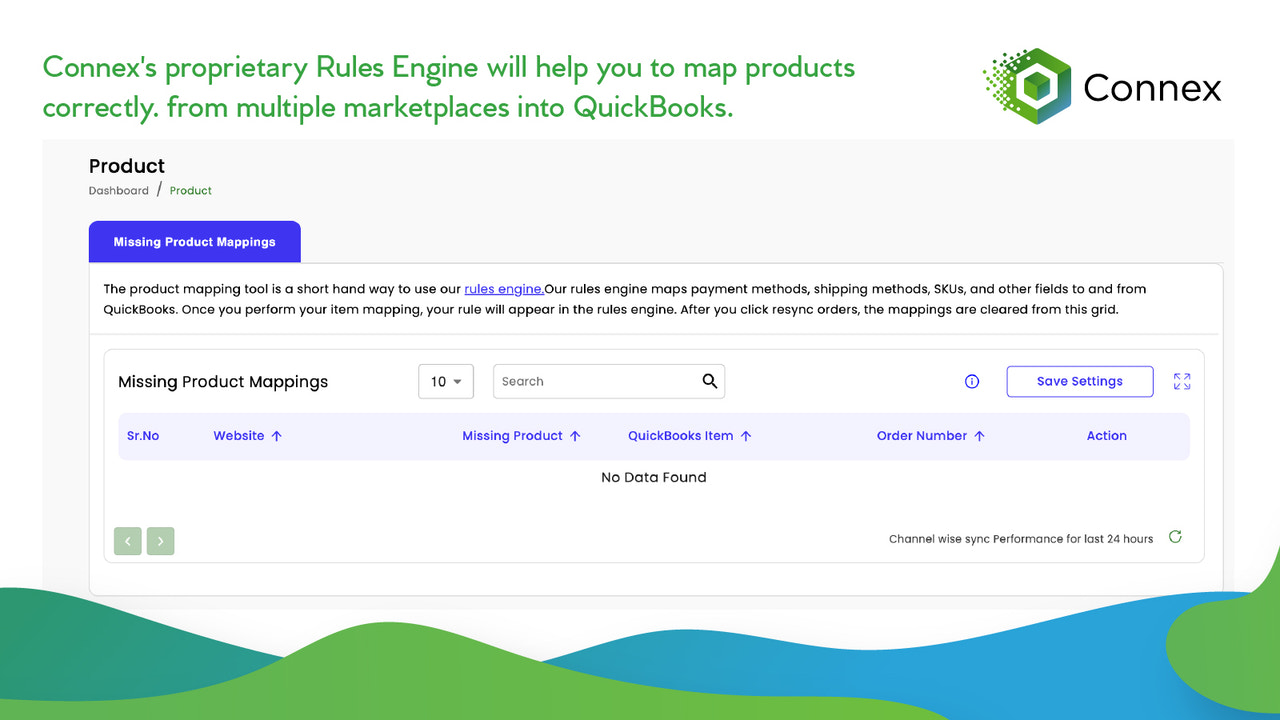1280x720 pixels.
Task: Select the Missing Product Mappings tab
Action: coord(194,241)
